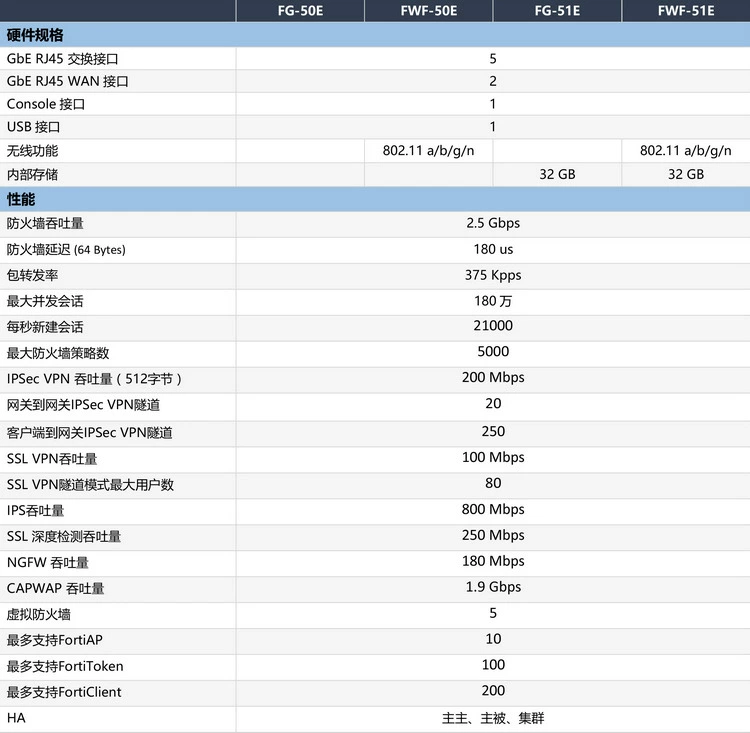The image size is (750, 733).
Task: Click the 虚拟防火墙 row label
Action: pyautogui.click(x=39, y=614)
